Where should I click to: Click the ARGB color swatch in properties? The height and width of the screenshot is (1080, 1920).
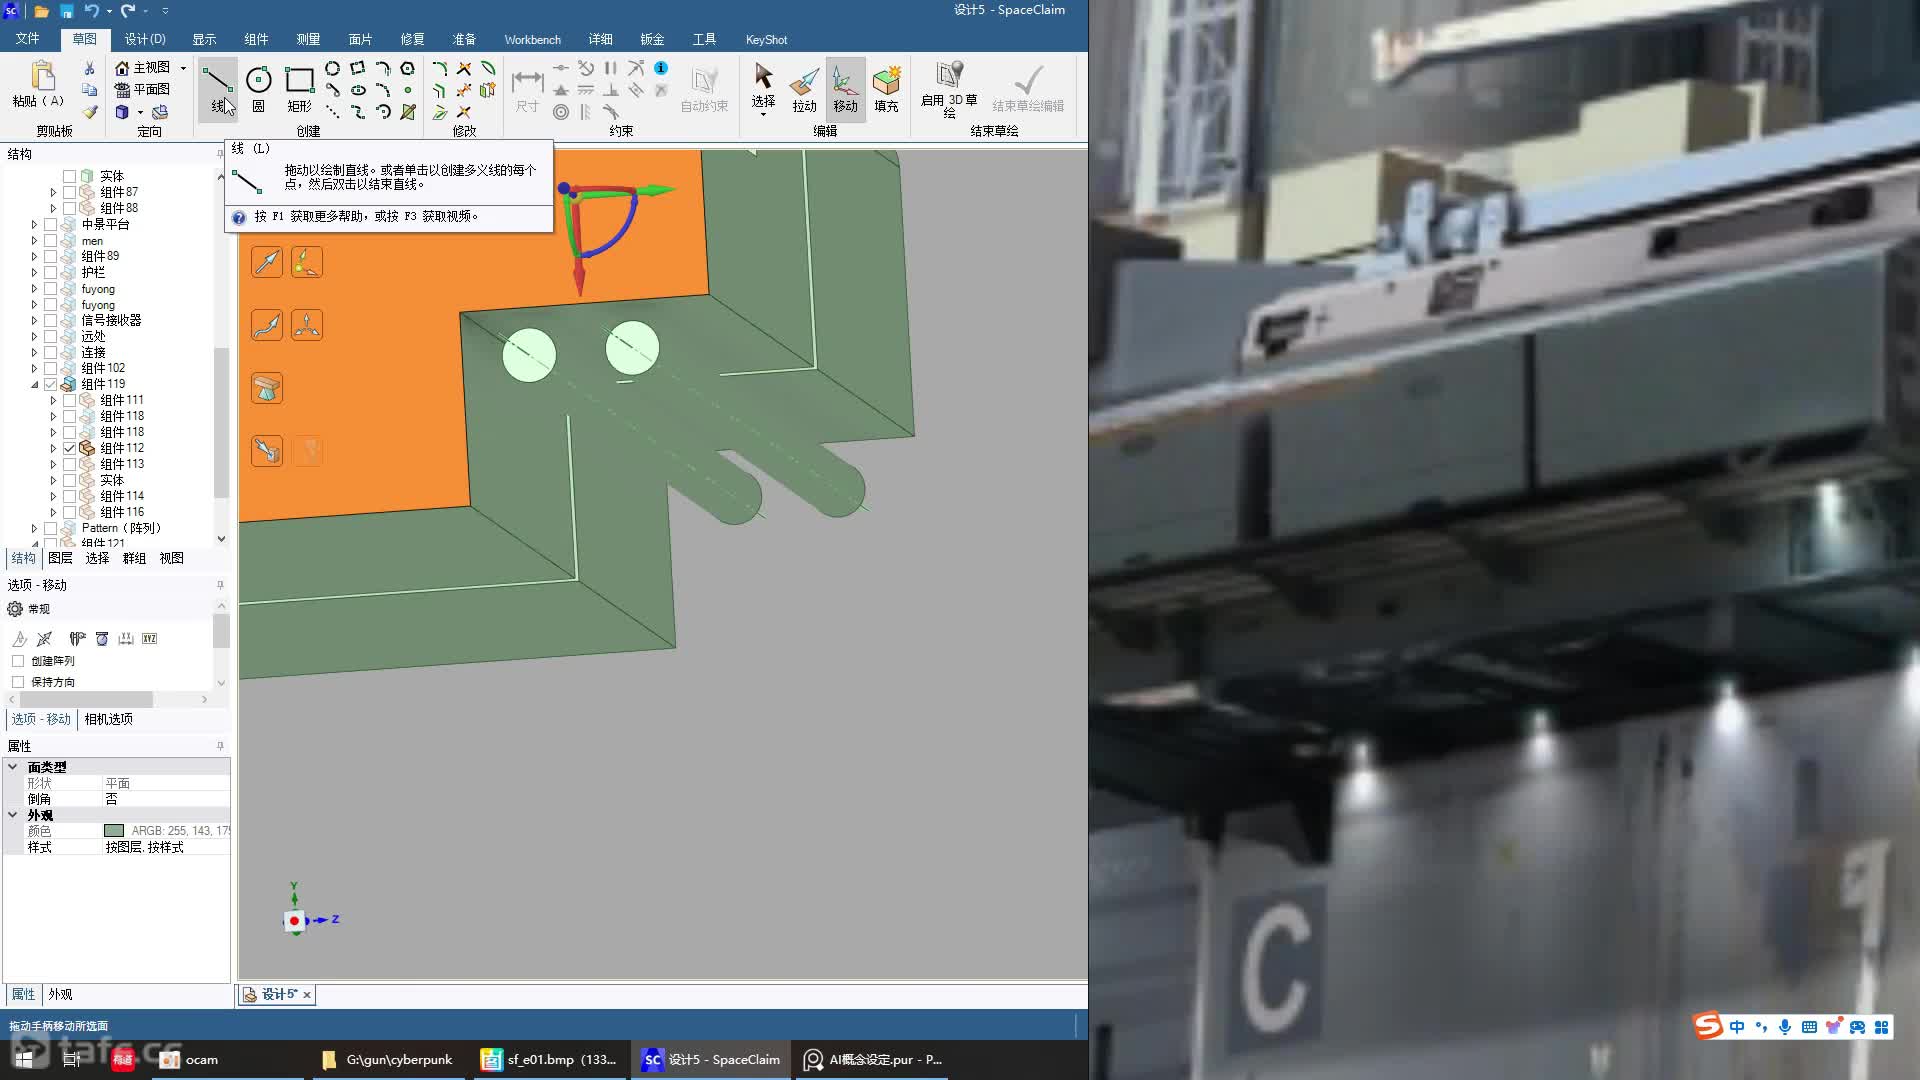pyautogui.click(x=114, y=831)
